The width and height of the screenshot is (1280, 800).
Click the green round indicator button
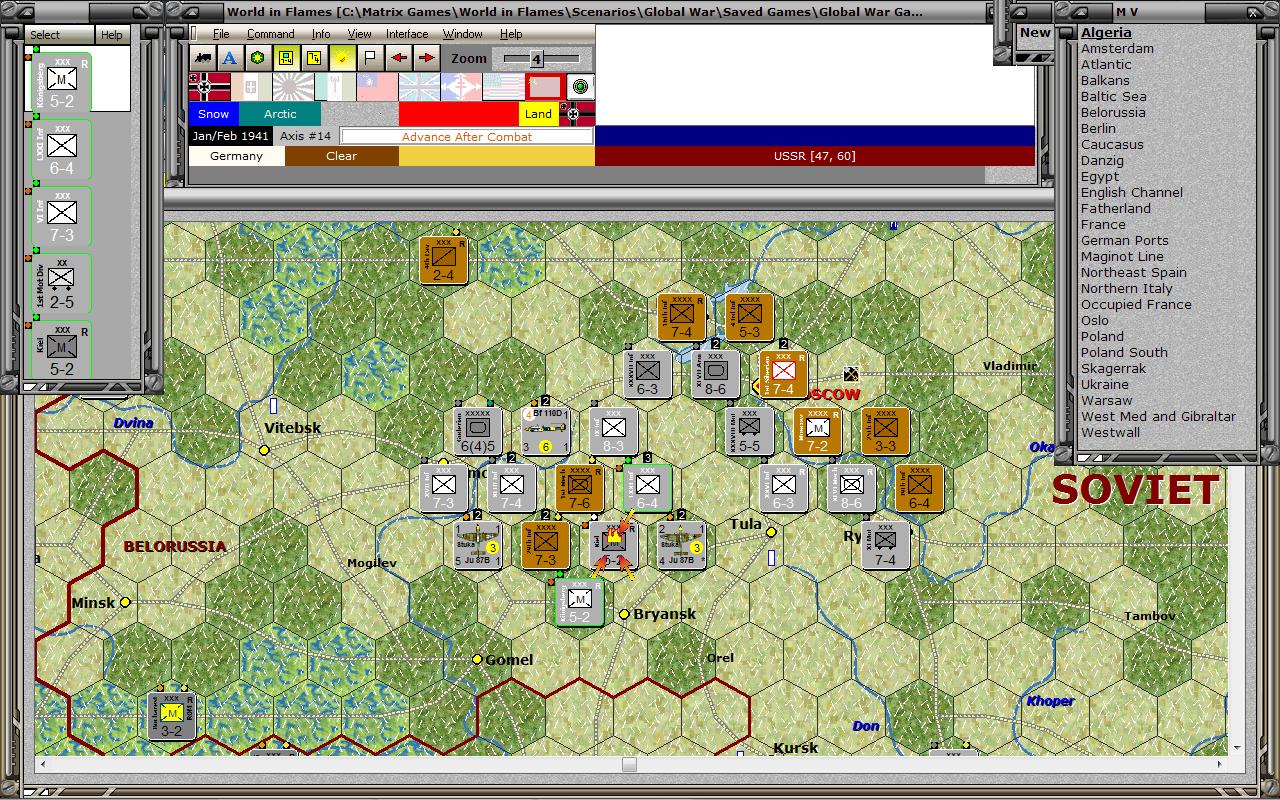(581, 87)
